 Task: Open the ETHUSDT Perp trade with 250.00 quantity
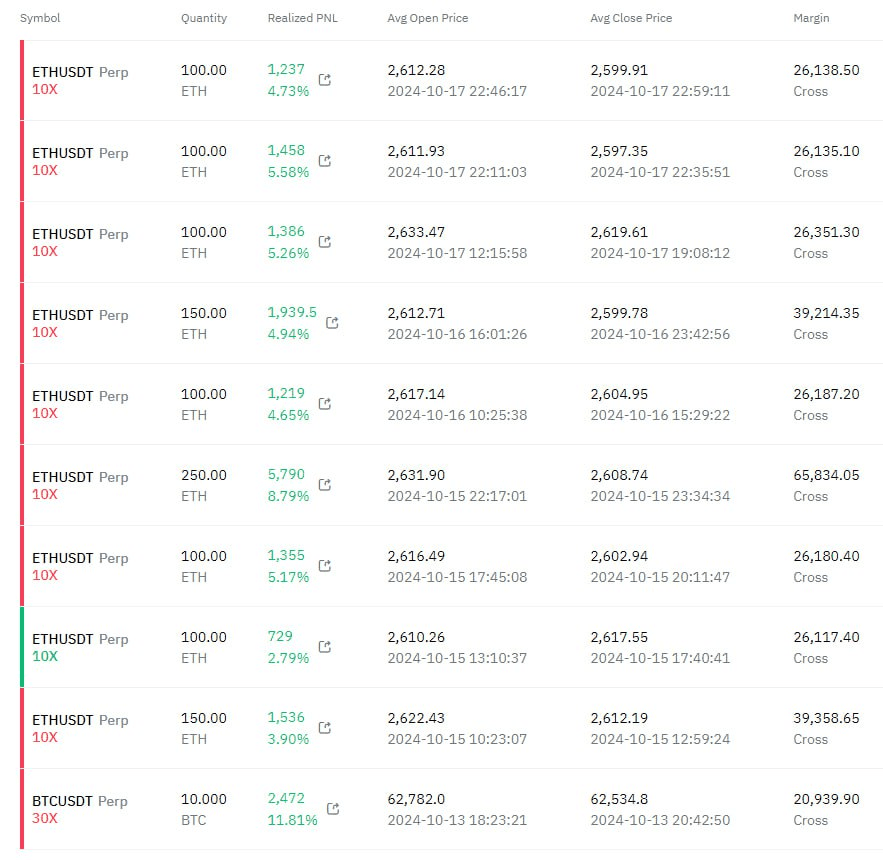(80, 477)
